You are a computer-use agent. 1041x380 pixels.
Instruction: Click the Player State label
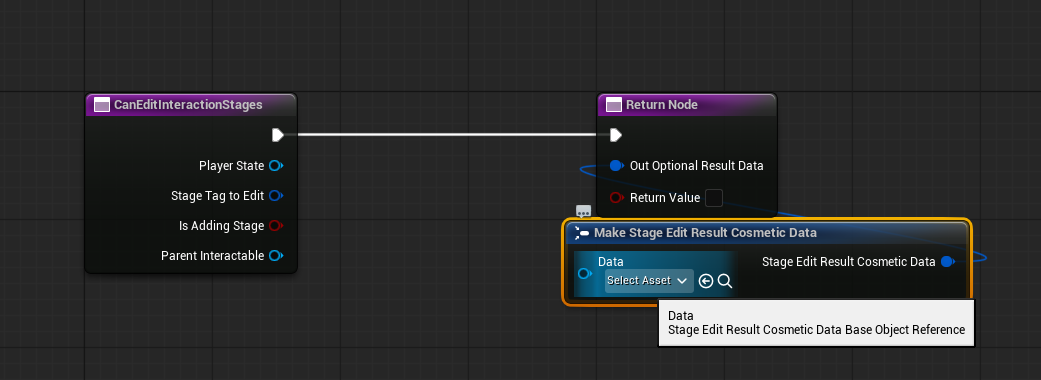coord(232,166)
